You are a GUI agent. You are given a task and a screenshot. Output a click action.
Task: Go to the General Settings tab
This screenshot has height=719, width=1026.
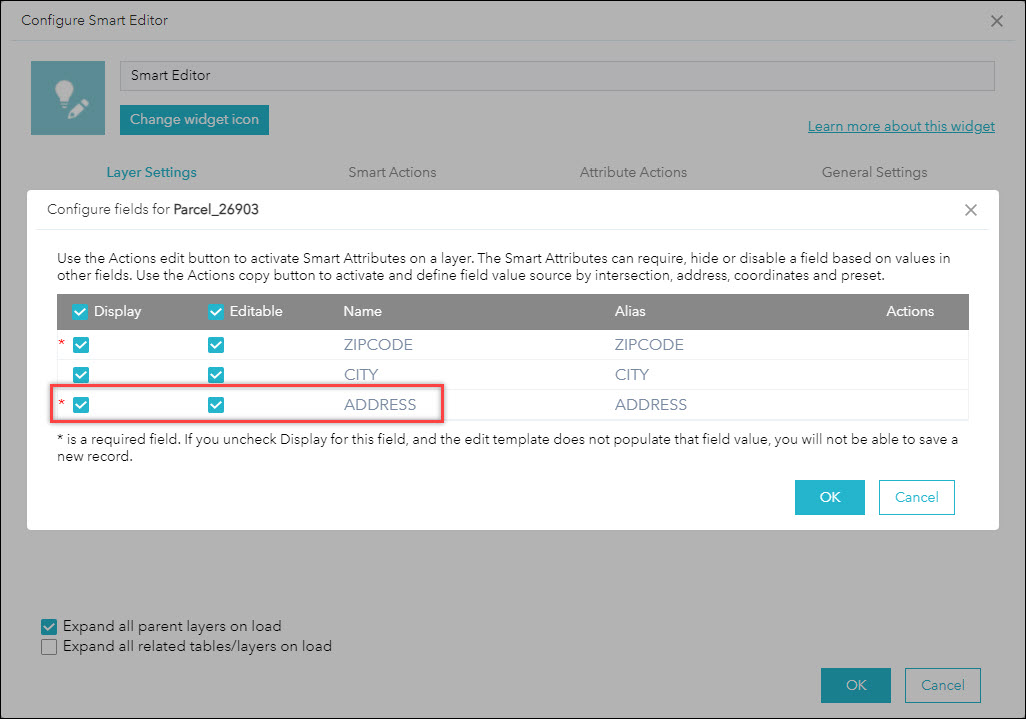874,172
